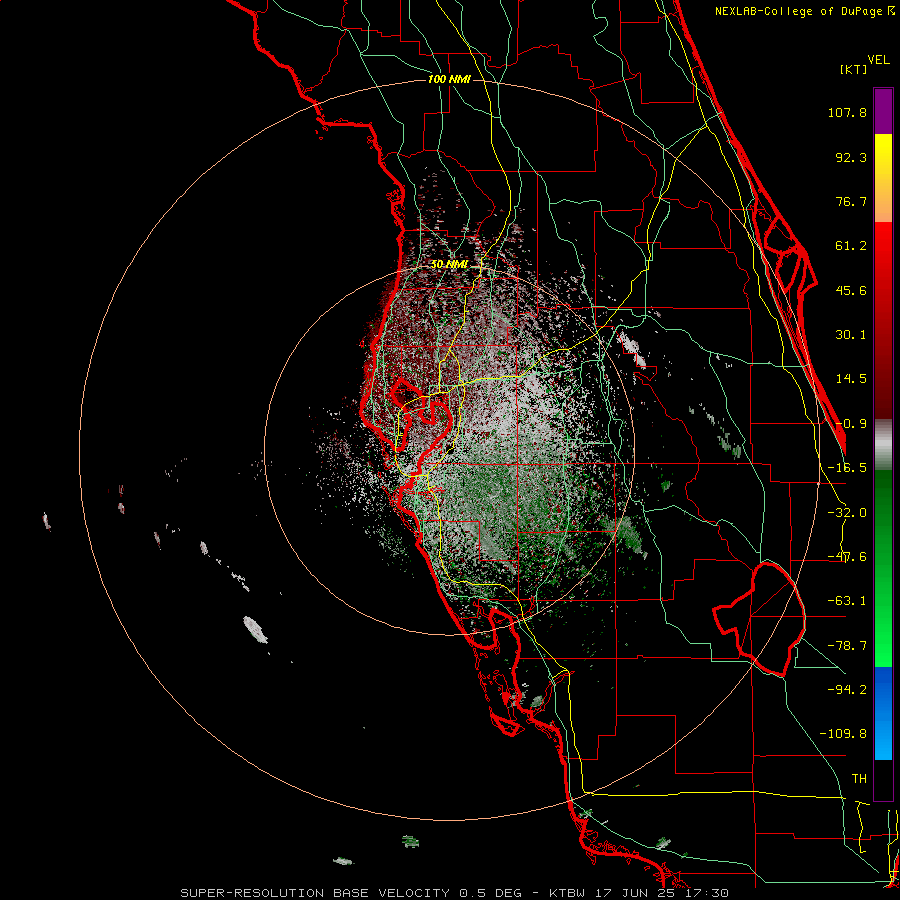Pick the gray segment of the color bar
The width and height of the screenshot is (900, 900).
(x=883, y=445)
